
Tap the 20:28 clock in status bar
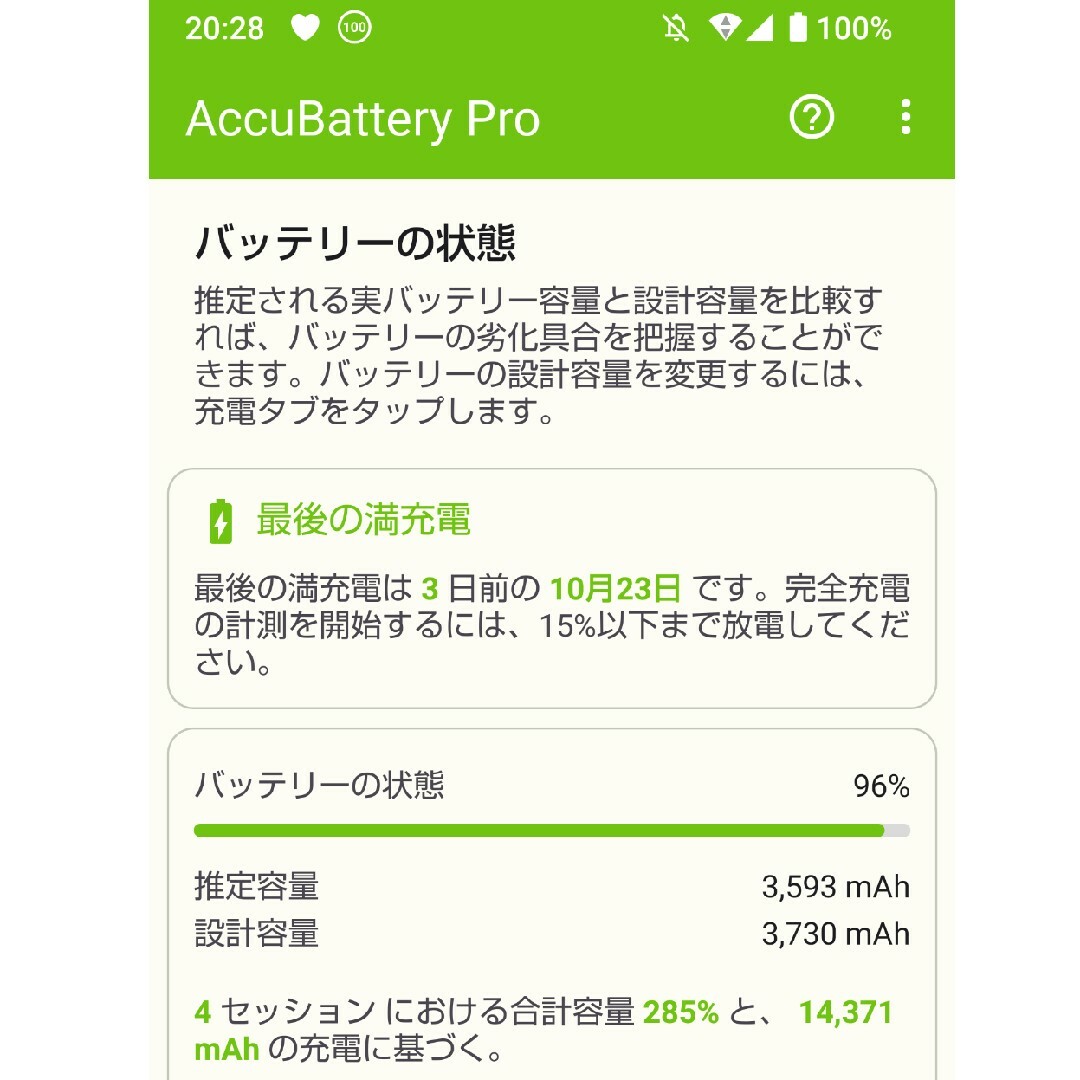pyautogui.click(x=225, y=28)
